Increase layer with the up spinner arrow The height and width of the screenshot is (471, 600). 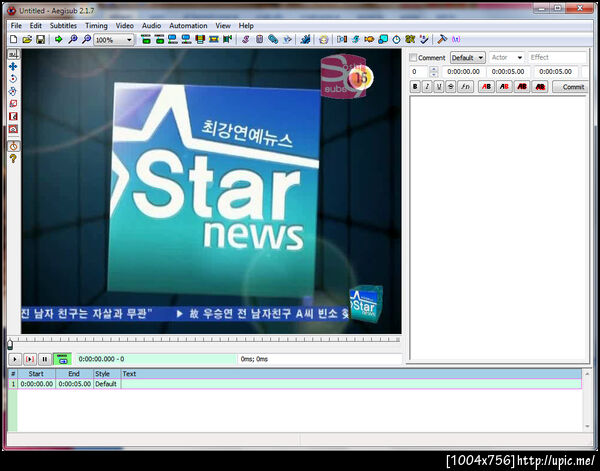(434, 69)
